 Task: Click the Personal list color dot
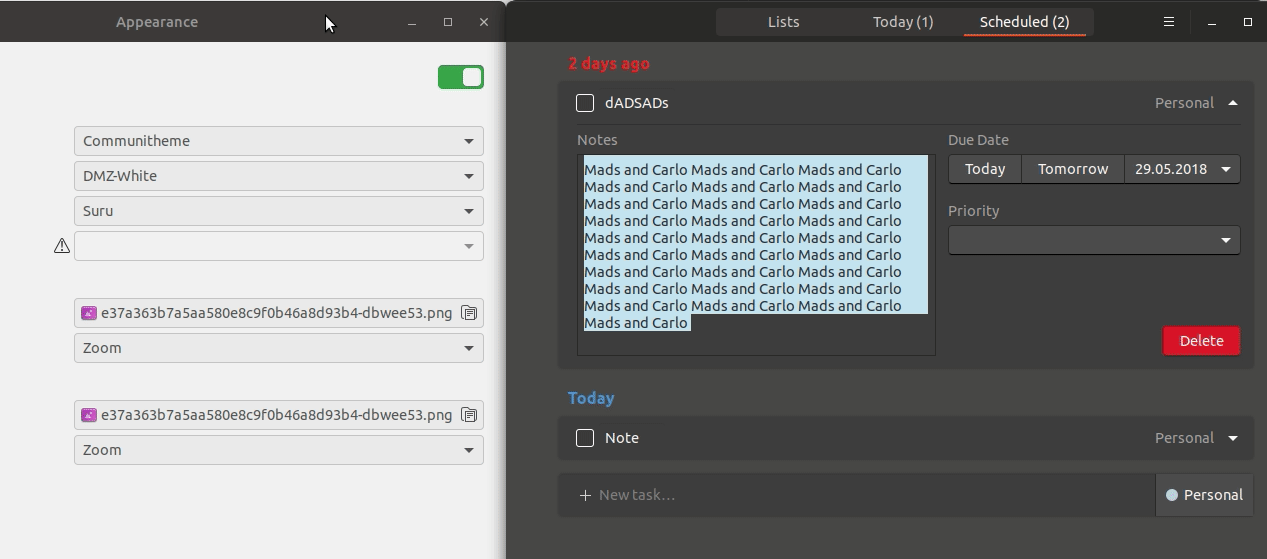[x=1172, y=495]
